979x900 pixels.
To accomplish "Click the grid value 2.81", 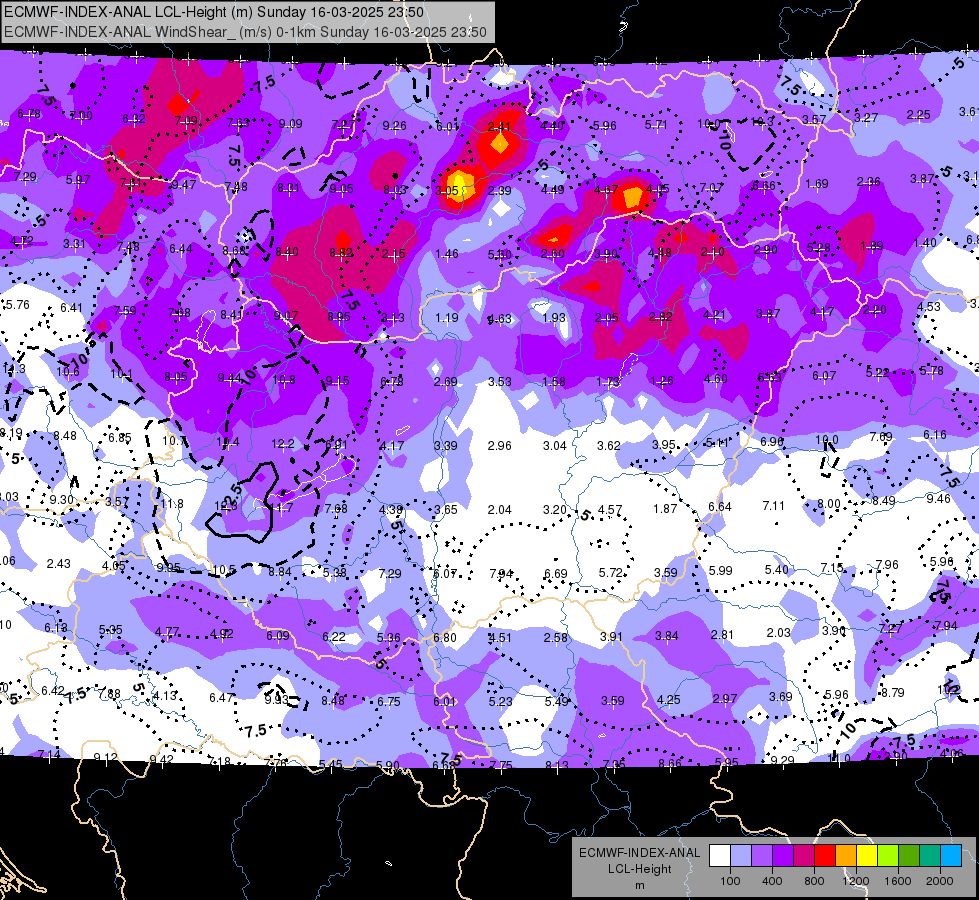I will click(x=722, y=635).
